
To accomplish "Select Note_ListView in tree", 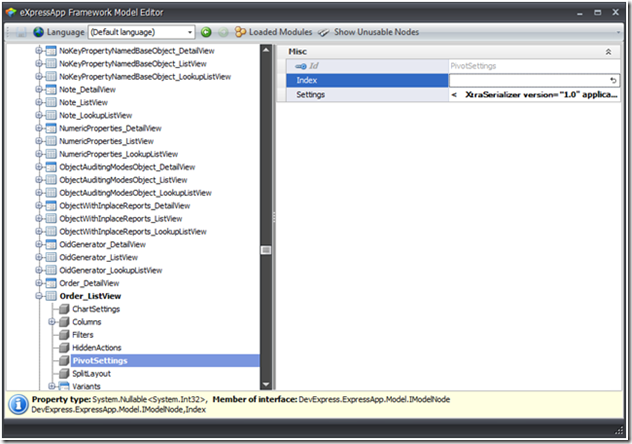I will (x=83, y=102).
